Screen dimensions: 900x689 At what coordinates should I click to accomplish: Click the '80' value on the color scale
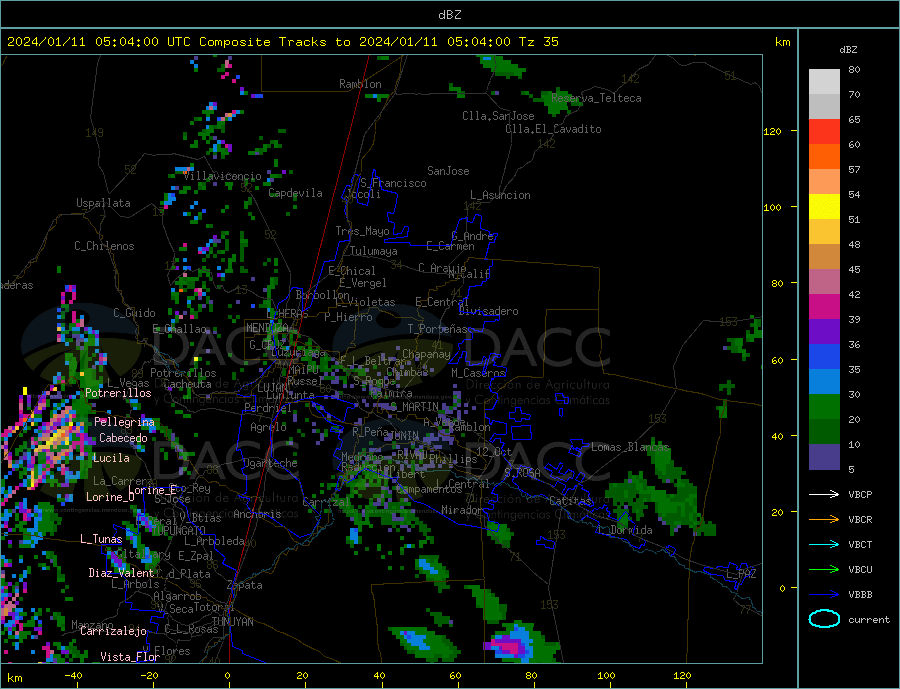pyautogui.click(x=854, y=69)
